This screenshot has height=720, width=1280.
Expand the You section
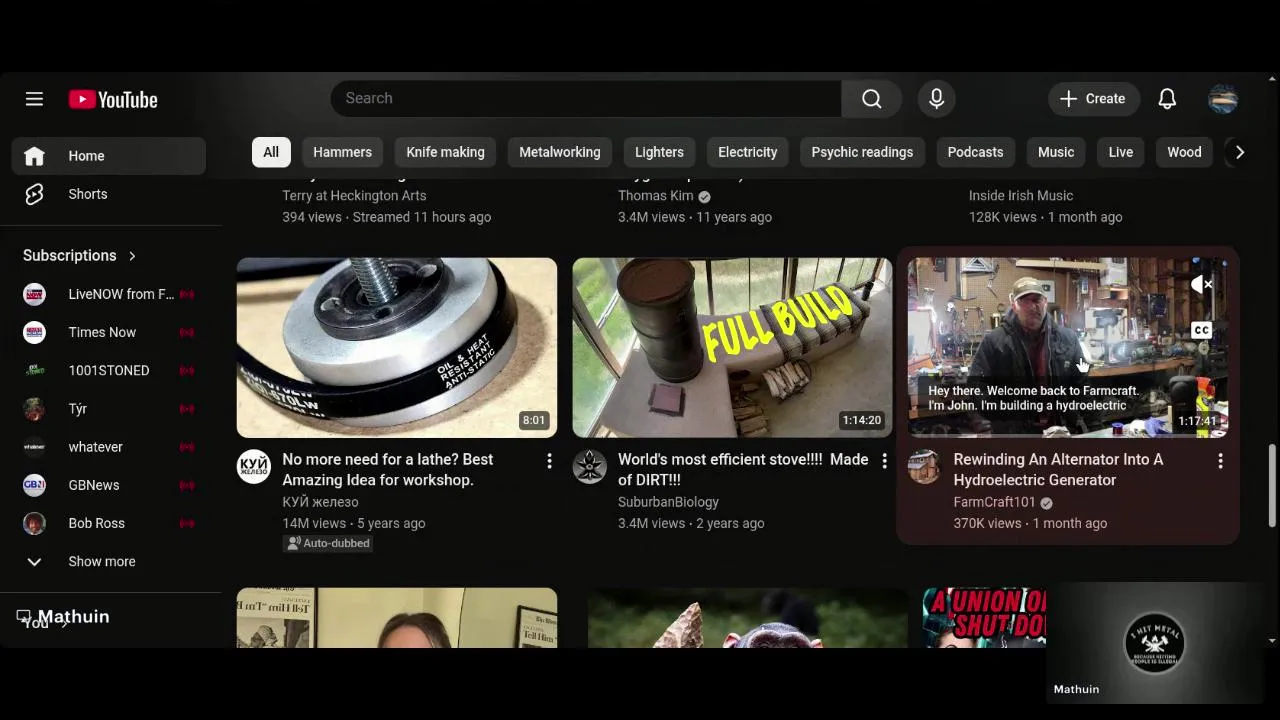(45, 622)
